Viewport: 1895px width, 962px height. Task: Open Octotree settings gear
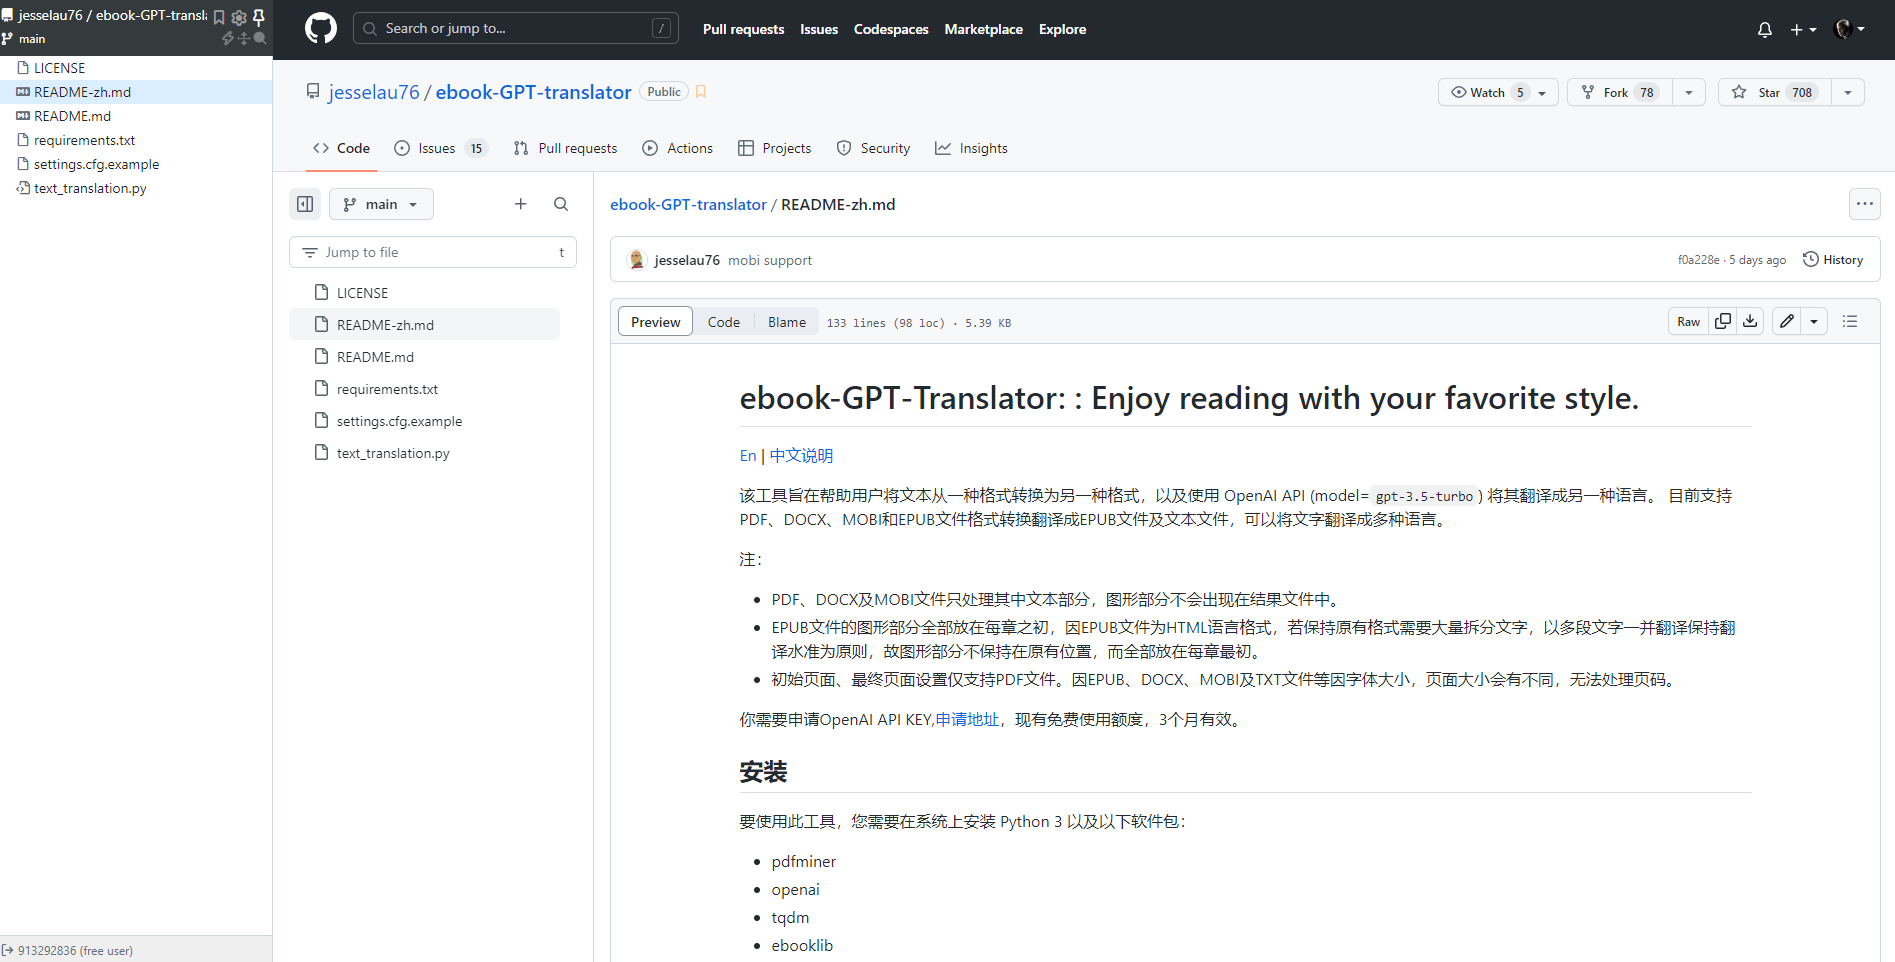pyautogui.click(x=239, y=17)
